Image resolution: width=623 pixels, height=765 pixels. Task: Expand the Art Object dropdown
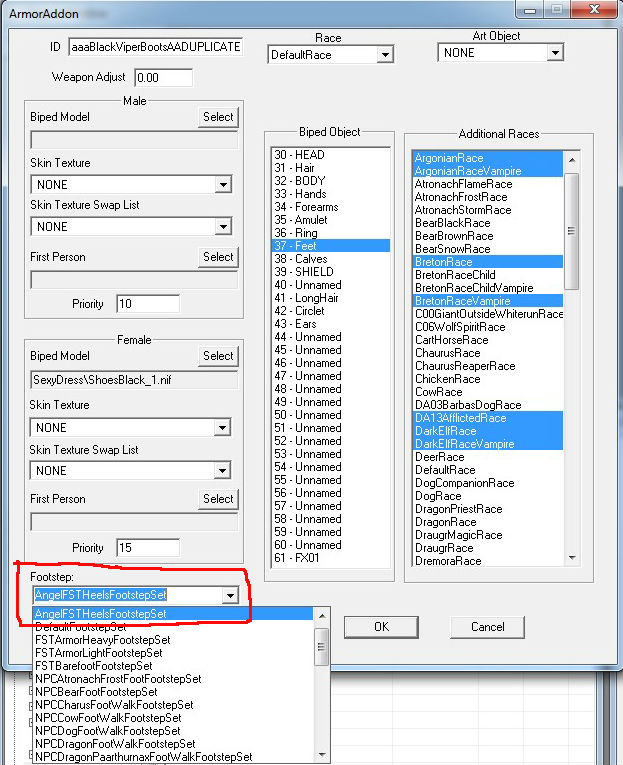555,53
